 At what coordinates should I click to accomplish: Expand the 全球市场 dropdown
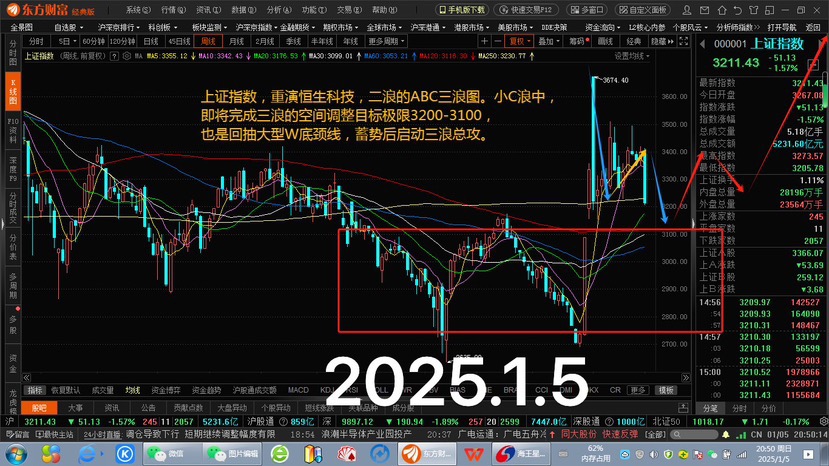coord(384,27)
